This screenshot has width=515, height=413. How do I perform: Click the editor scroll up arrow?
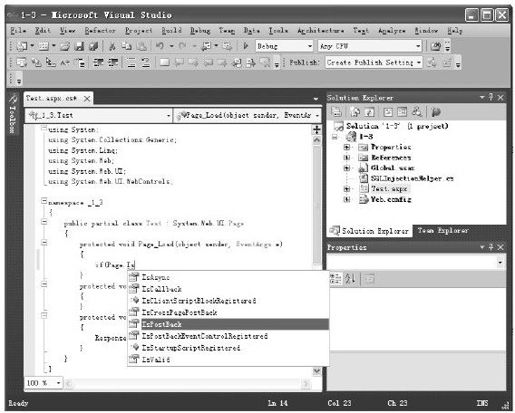(317, 140)
